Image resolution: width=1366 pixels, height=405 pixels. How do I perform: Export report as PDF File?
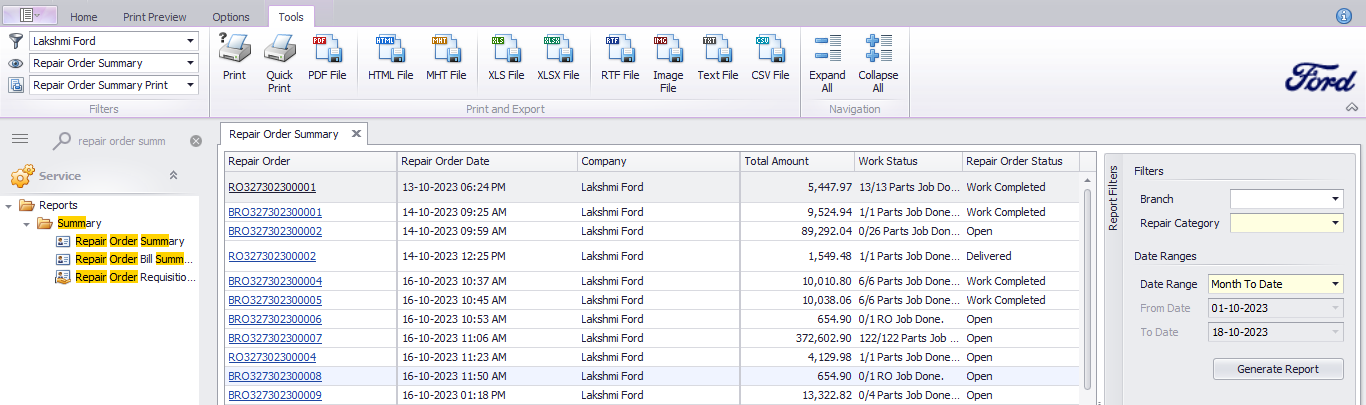pos(327,57)
